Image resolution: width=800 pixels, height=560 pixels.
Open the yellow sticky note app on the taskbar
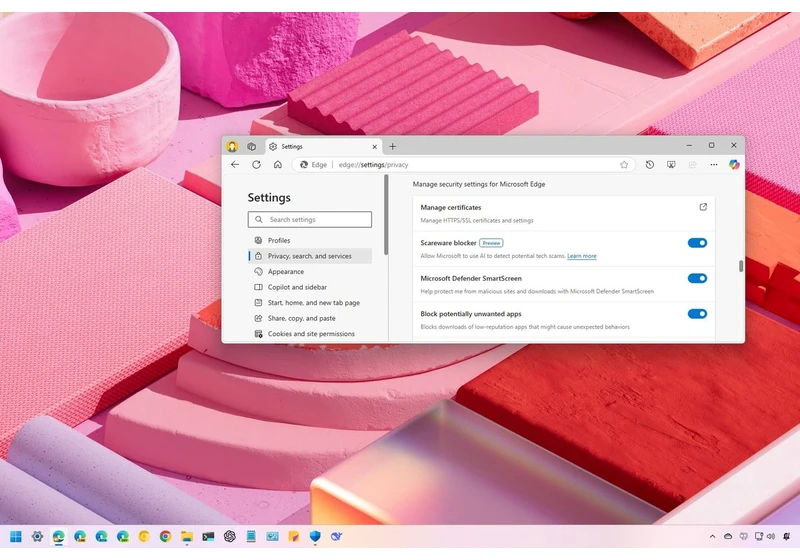point(293,537)
